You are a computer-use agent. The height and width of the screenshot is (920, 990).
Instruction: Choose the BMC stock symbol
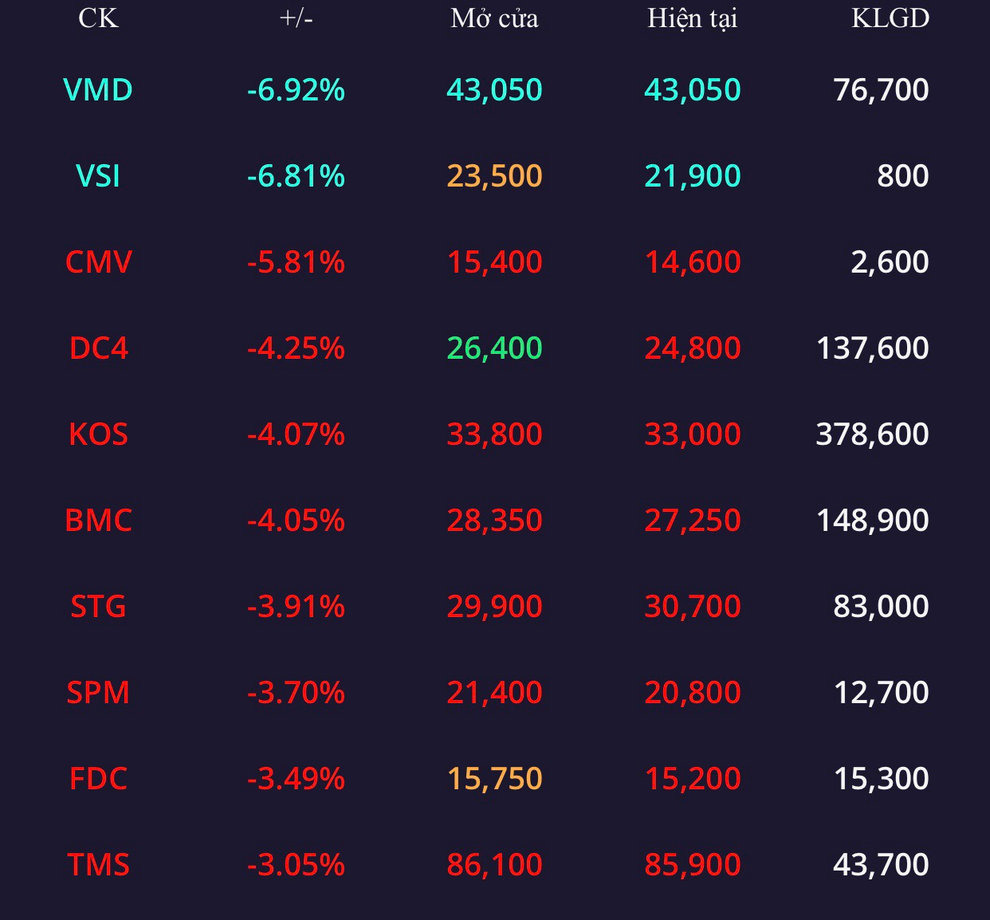[98, 520]
